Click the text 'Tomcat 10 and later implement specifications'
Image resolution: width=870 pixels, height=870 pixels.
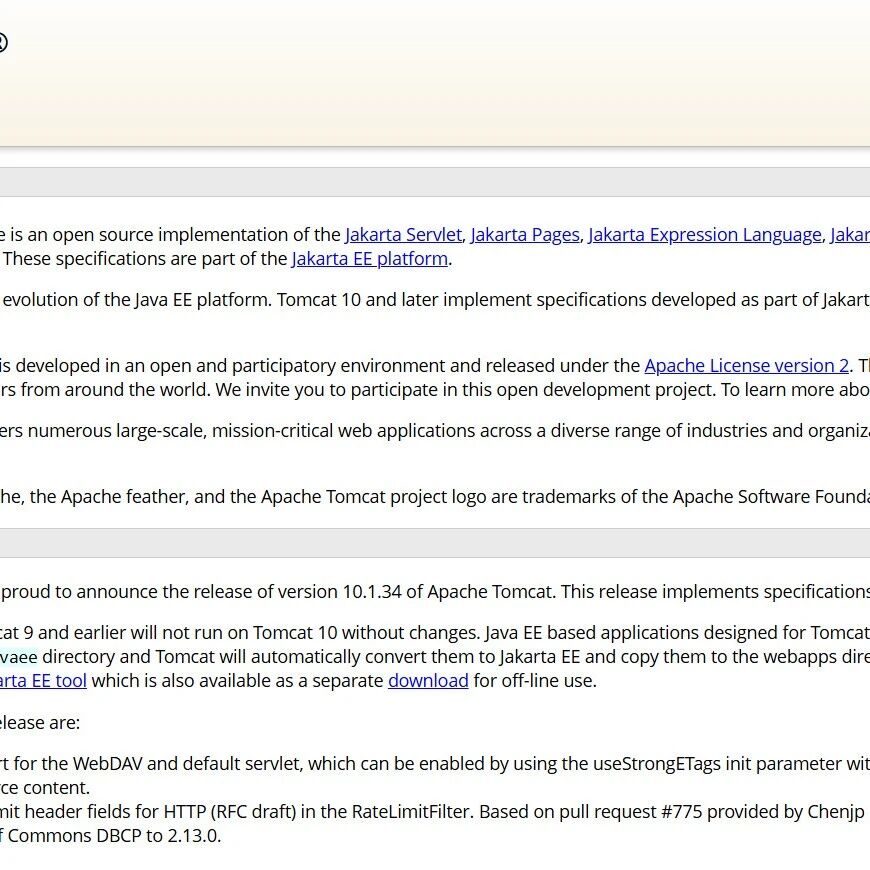click(x=462, y=300)
